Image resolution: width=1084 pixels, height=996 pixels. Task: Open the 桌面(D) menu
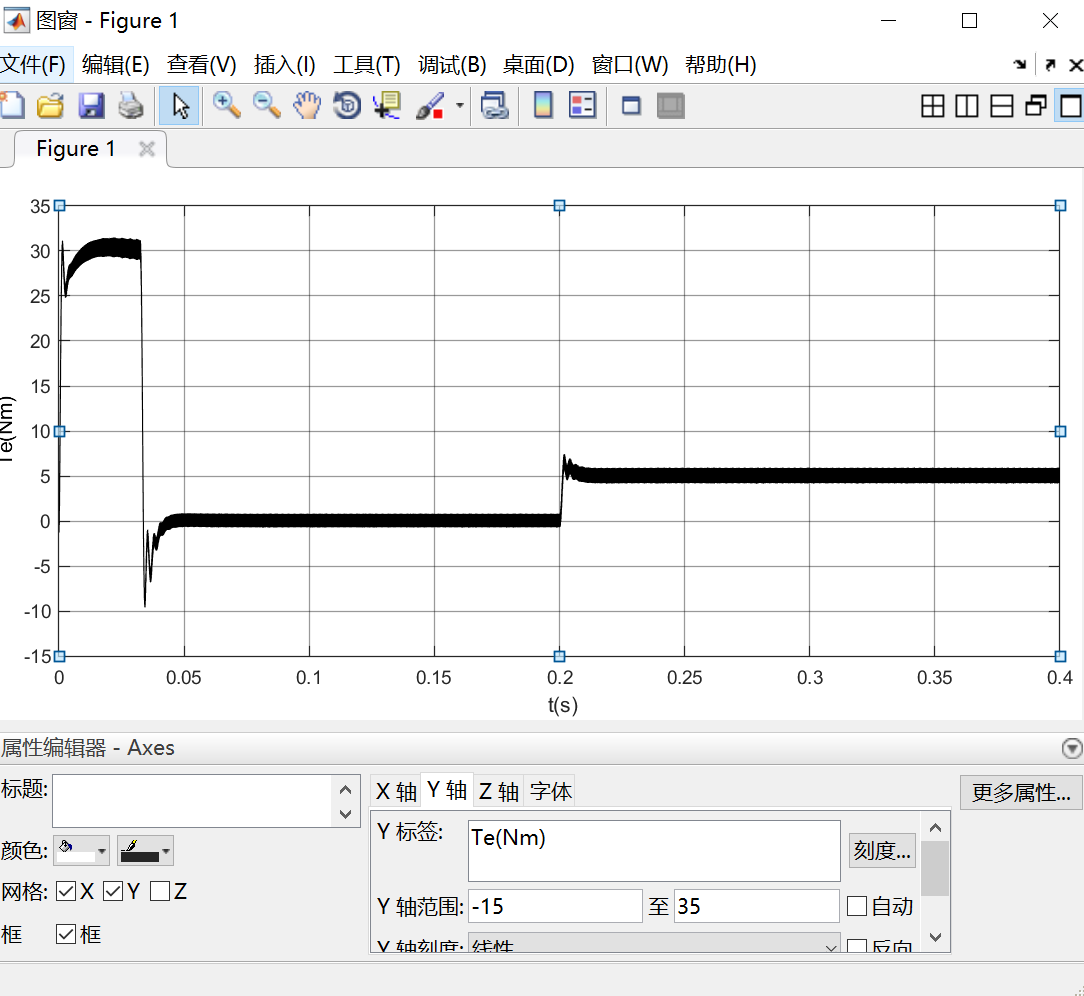click(539, 64)
